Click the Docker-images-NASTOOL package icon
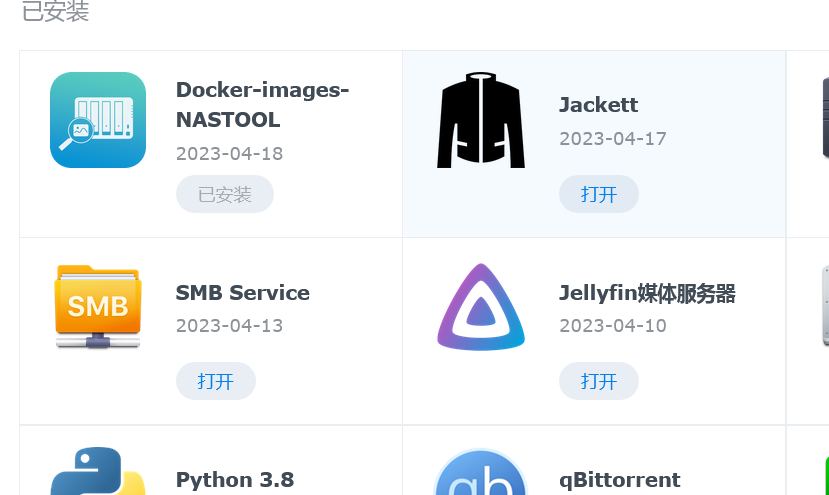829x495 pixels. [98, 120]
